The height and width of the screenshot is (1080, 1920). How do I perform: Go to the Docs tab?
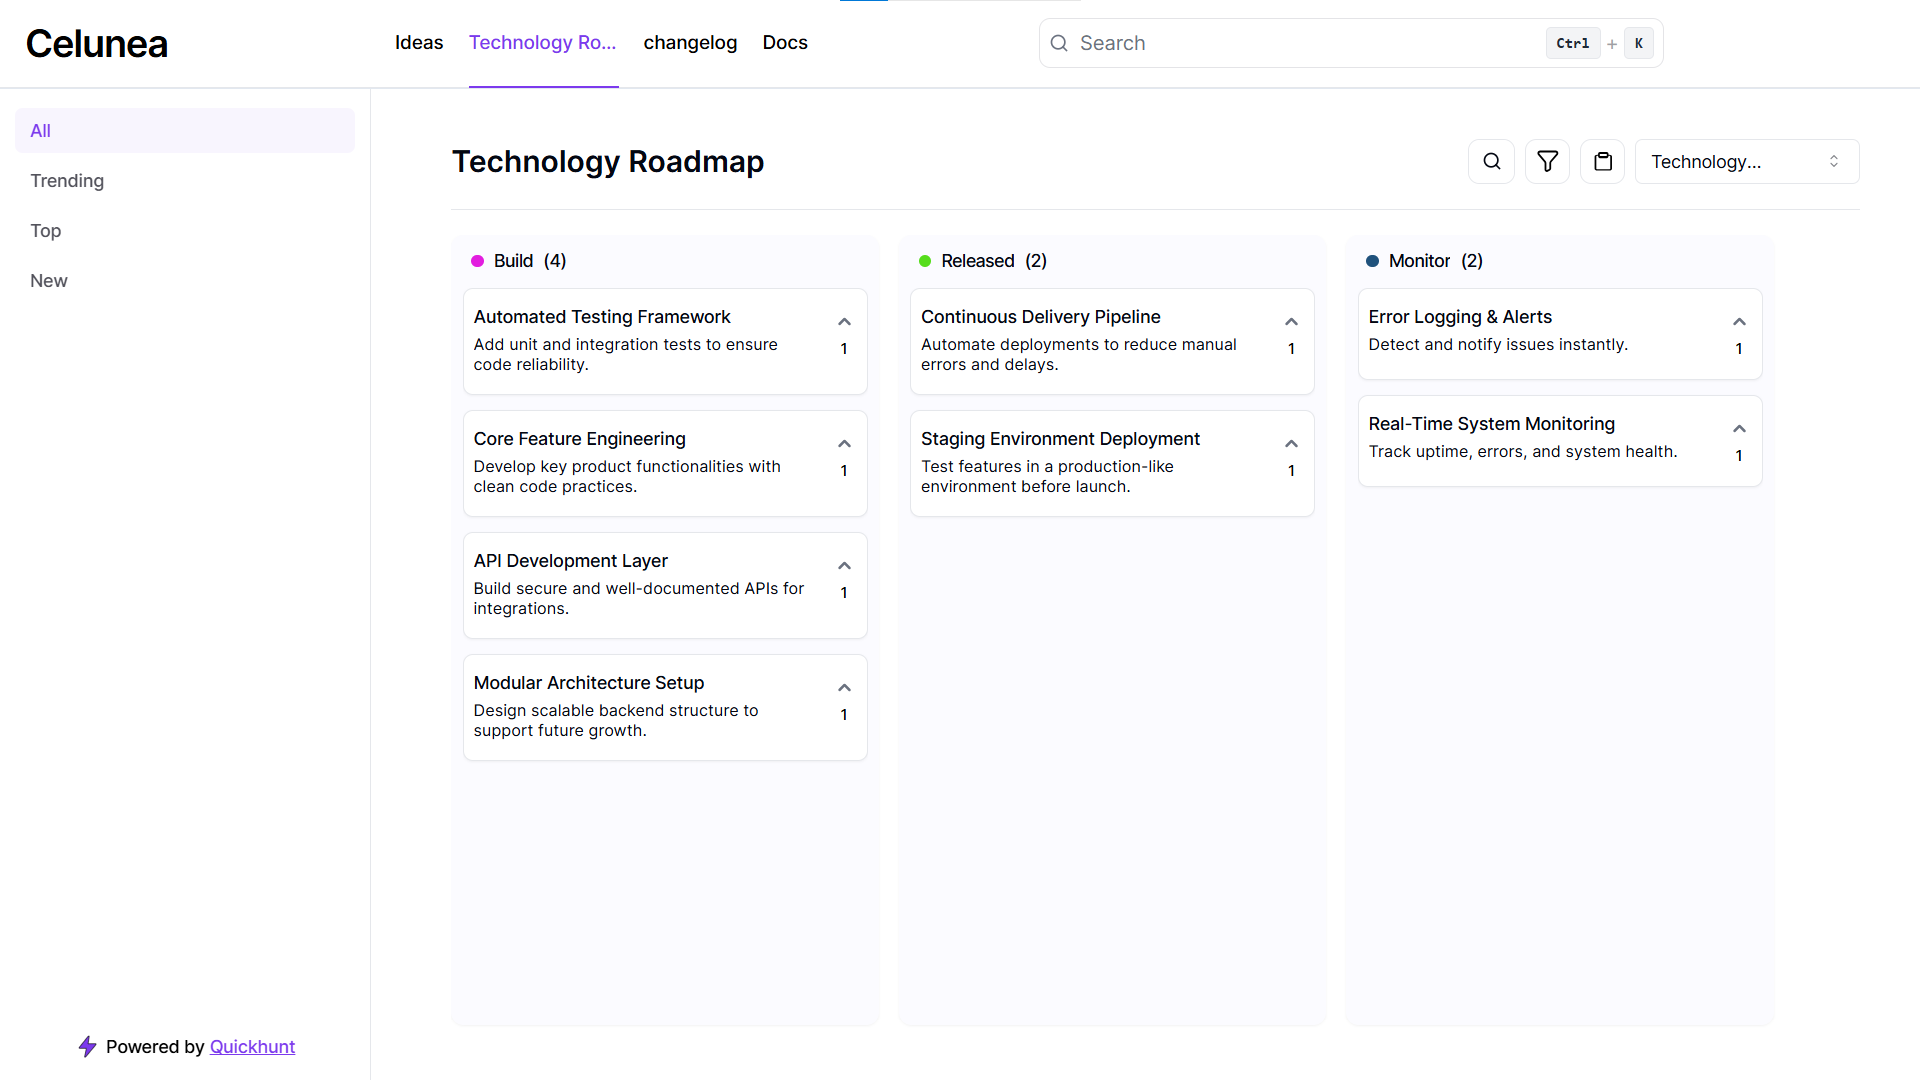pyautogui.click(x=785, y=43)
